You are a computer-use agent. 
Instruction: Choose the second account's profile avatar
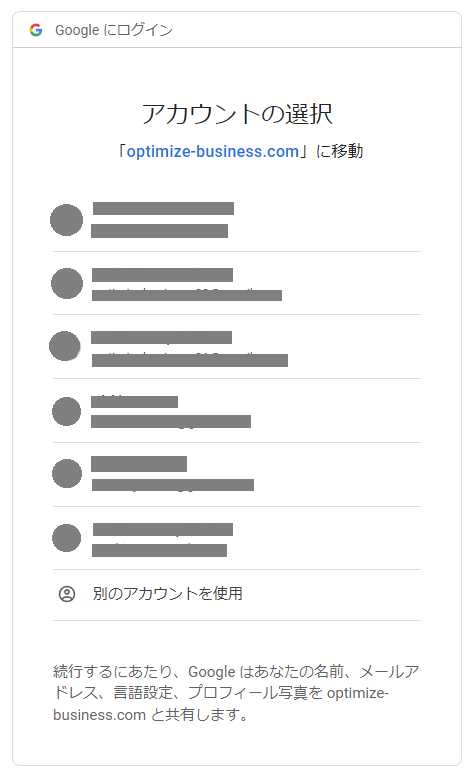tap(67, 283)
